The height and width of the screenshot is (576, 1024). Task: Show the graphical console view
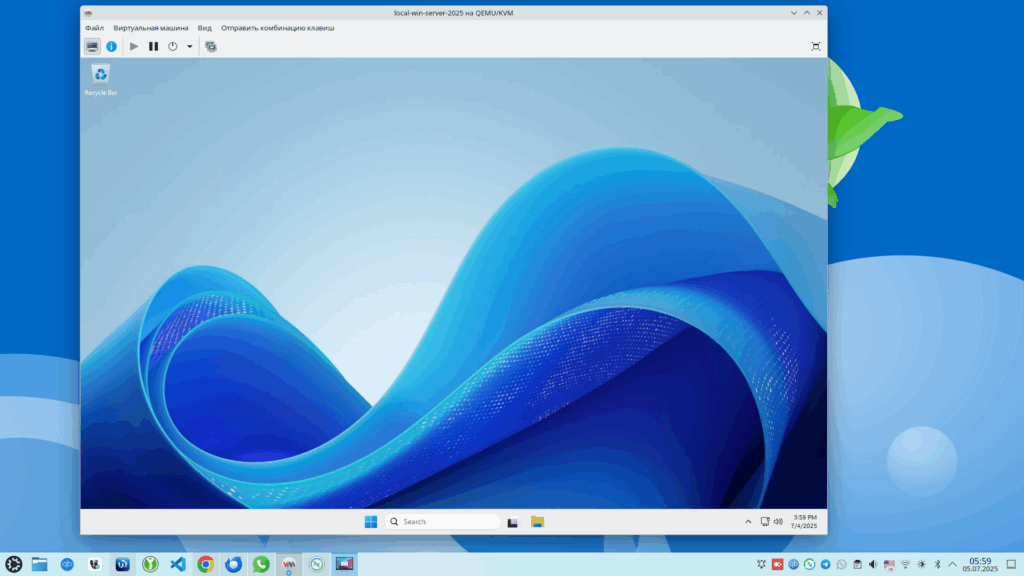click(x=92, y=46)
